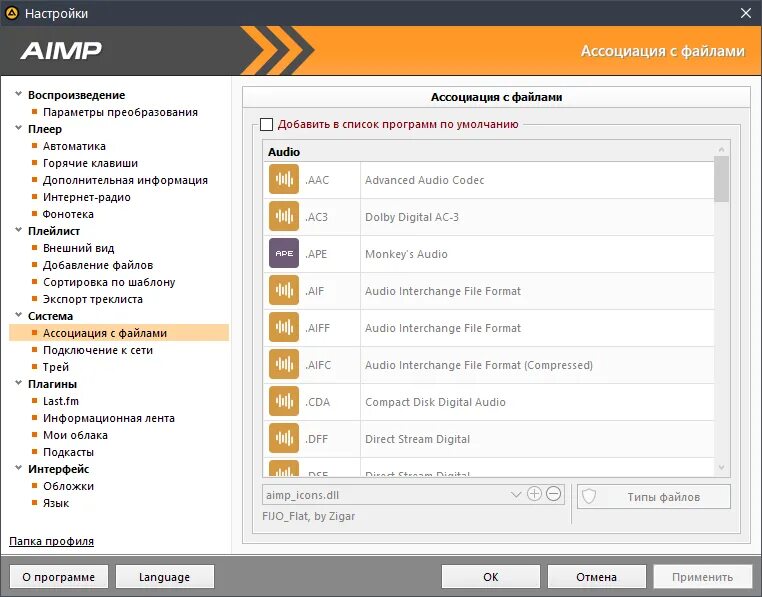Select Ассоциация с файлами item
The image size is (762, 597).
coord(119,333)
